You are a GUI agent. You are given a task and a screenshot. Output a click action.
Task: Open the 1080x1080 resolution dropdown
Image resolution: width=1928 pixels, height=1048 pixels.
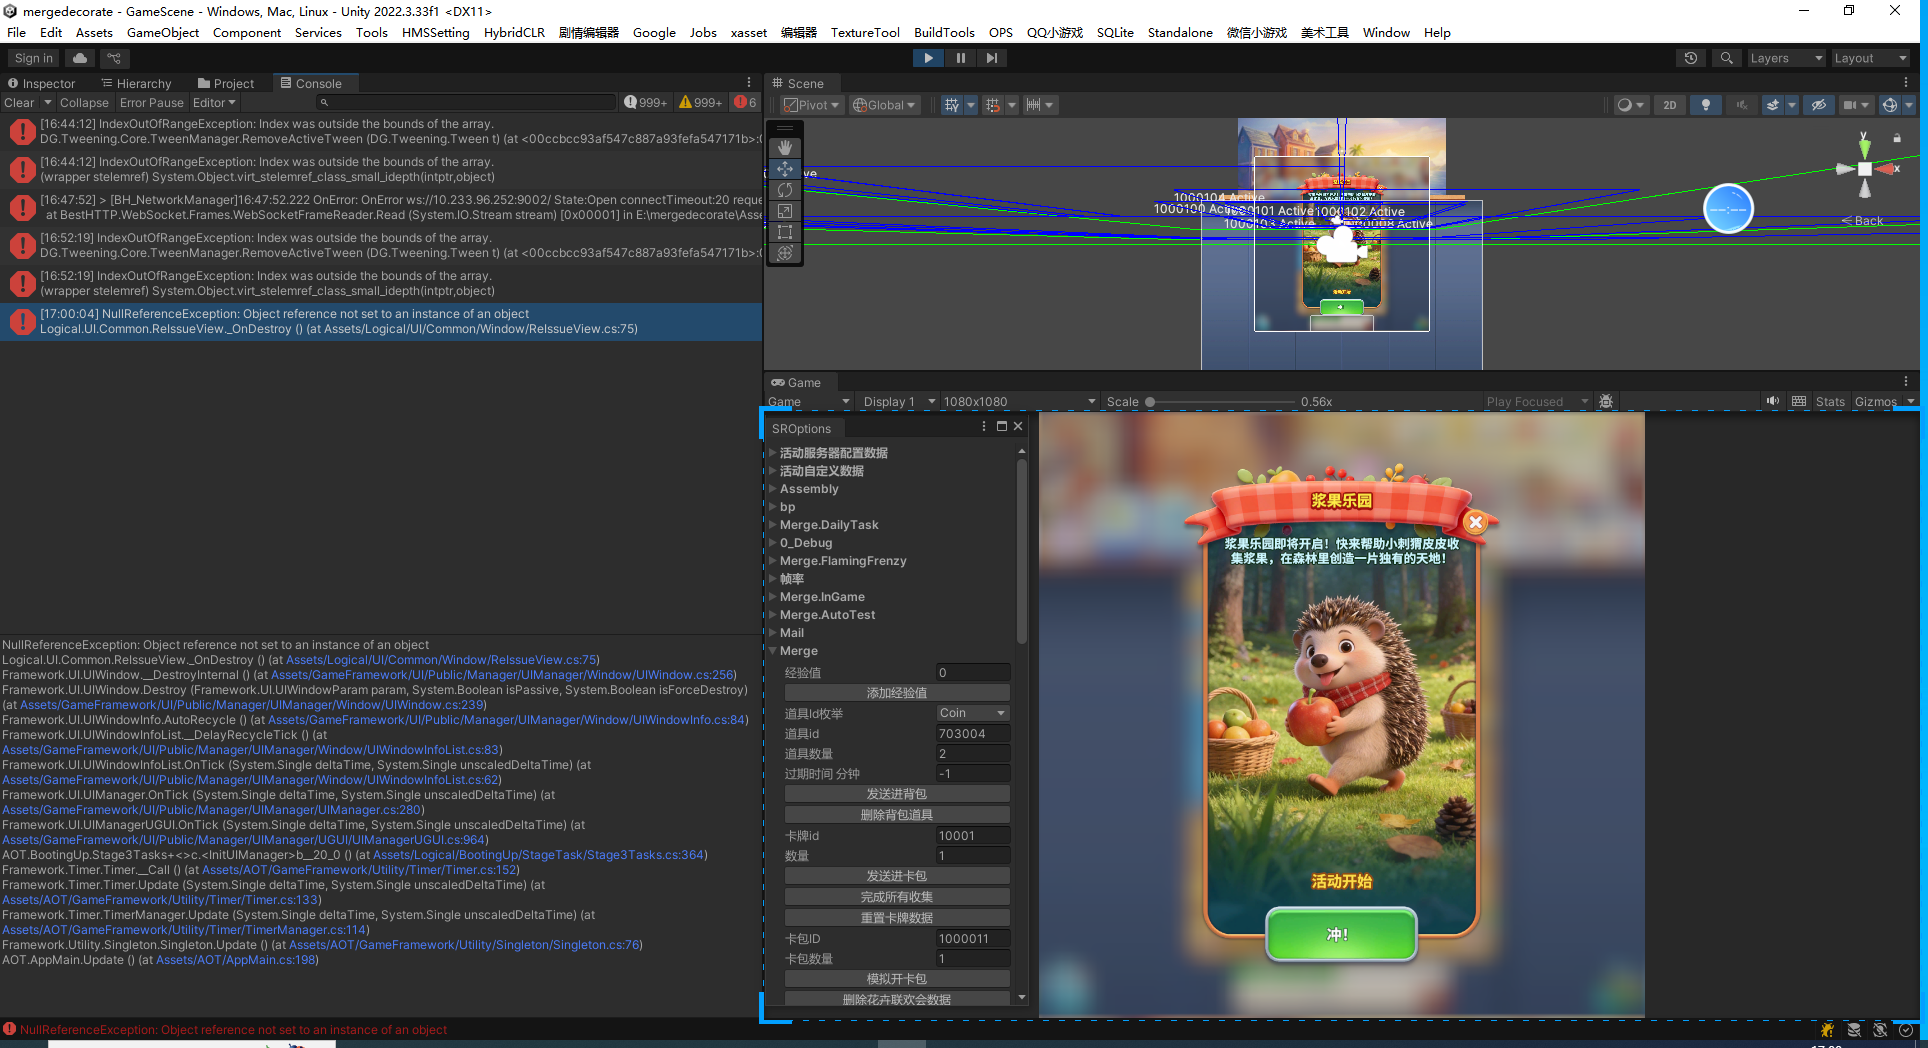pos(1018,402)
